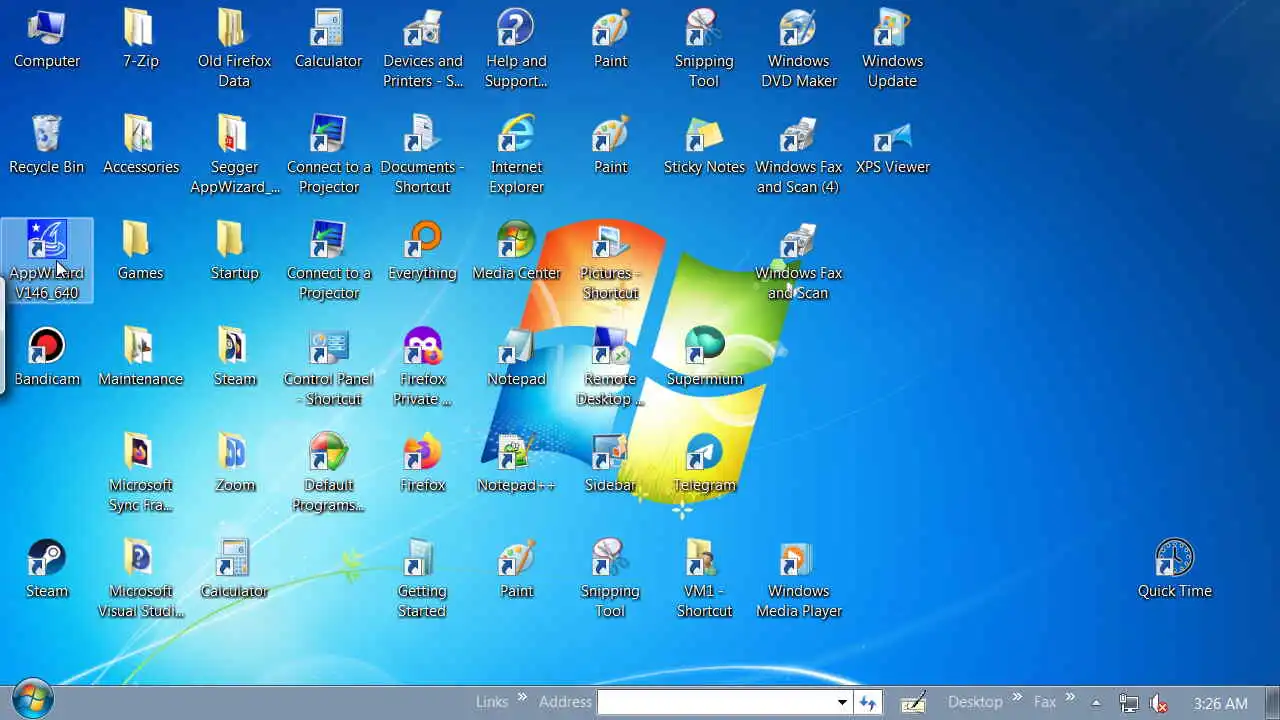Expand the Desktop toolbar chevron
The image size is (1280, 720).
[x=1017, y=699]
